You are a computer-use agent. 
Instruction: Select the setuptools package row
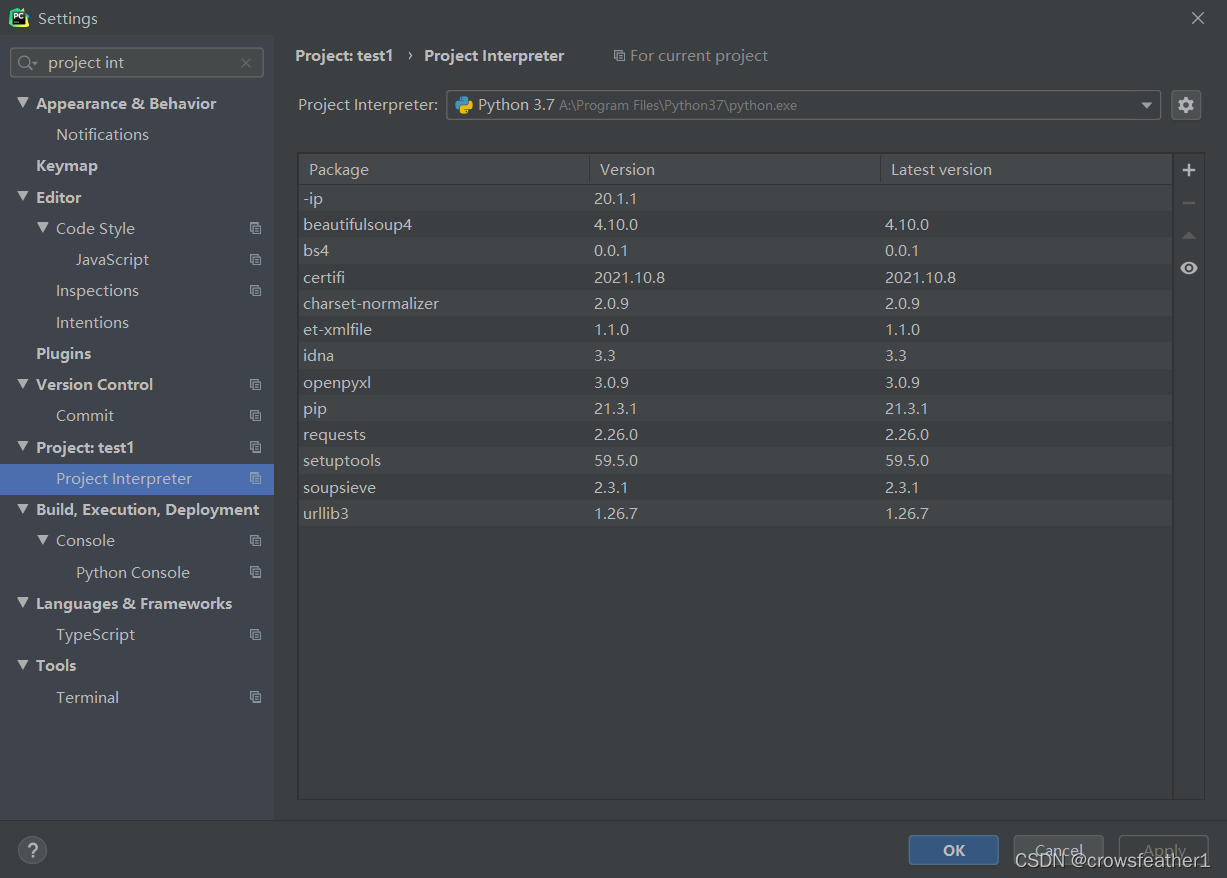(x=735, y=461)
